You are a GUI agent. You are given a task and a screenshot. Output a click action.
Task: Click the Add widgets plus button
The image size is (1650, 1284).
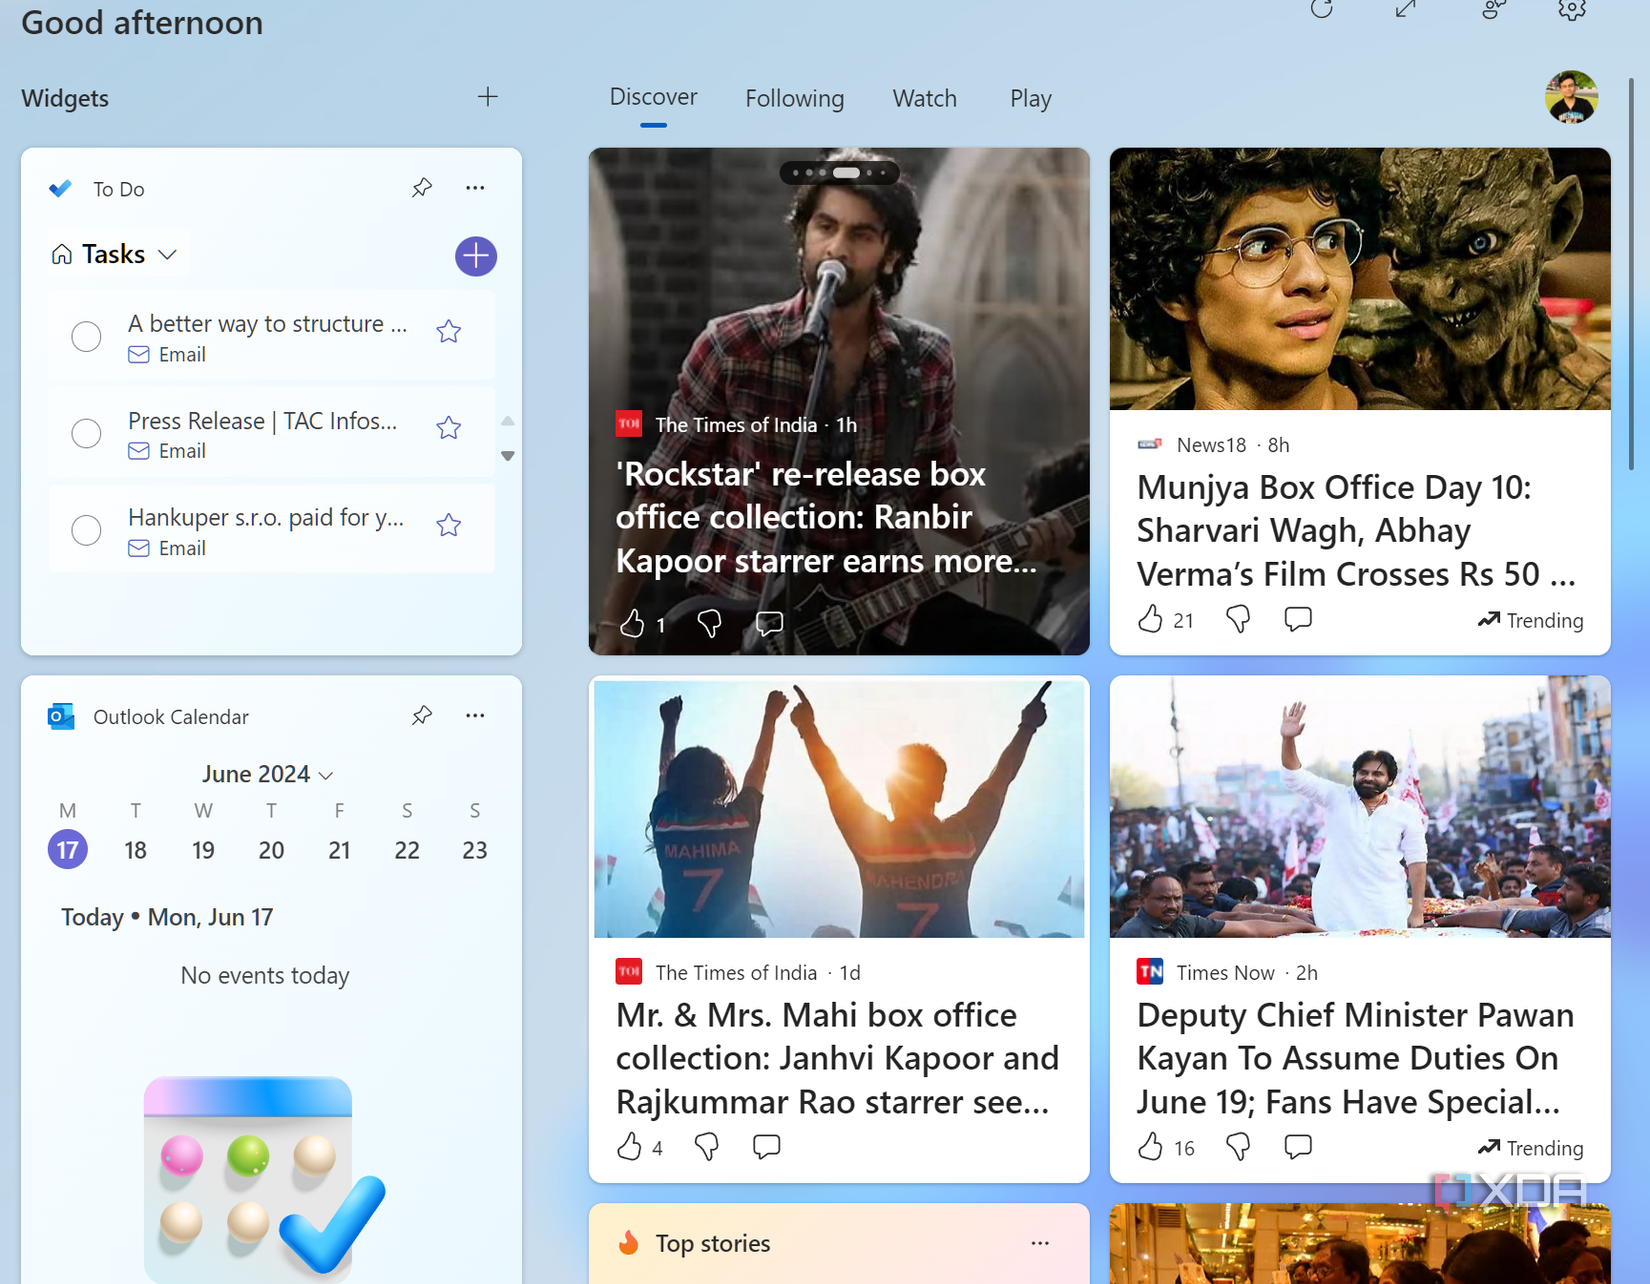(487, 97)
